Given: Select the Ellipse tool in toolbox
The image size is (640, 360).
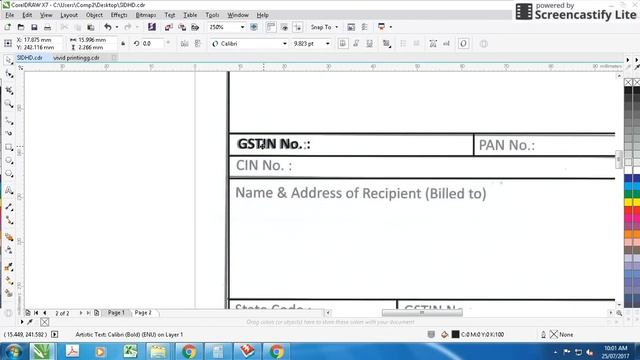Looking at the screenshot, I should pos(9,161).
